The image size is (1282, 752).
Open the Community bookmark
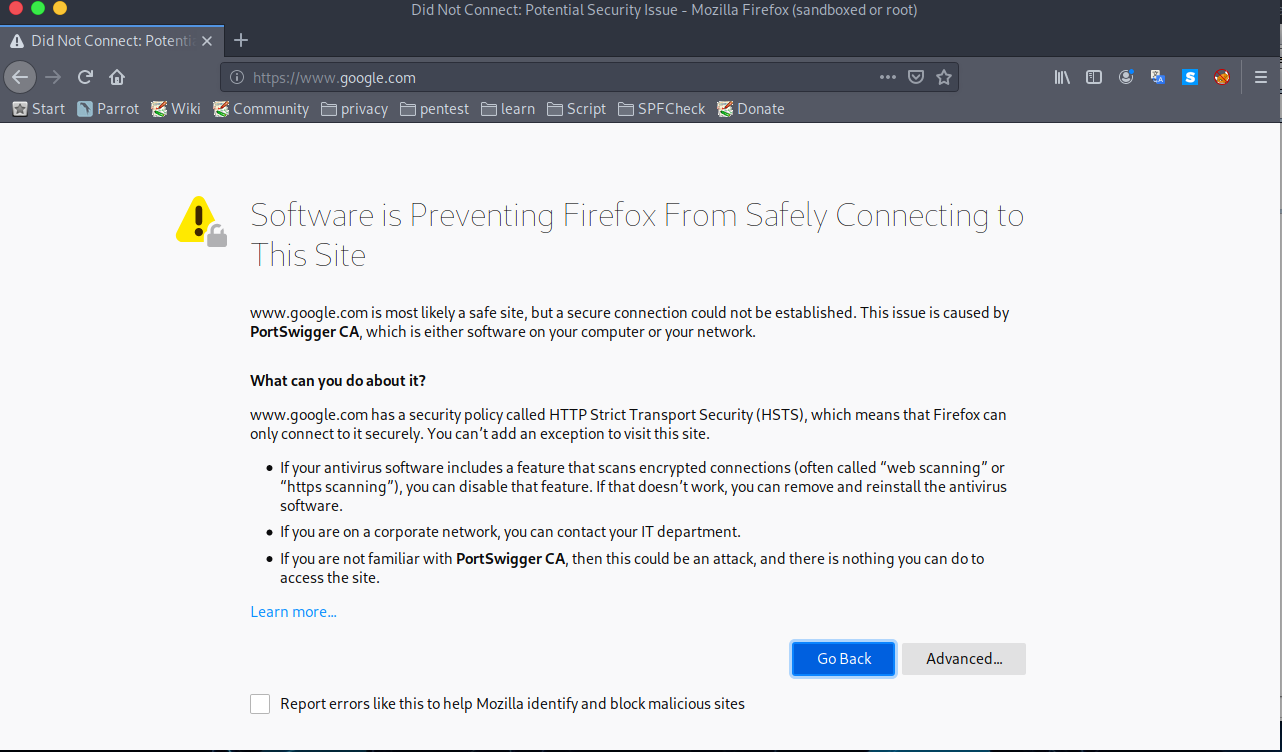pyautogui.click(x=261, y=109)
